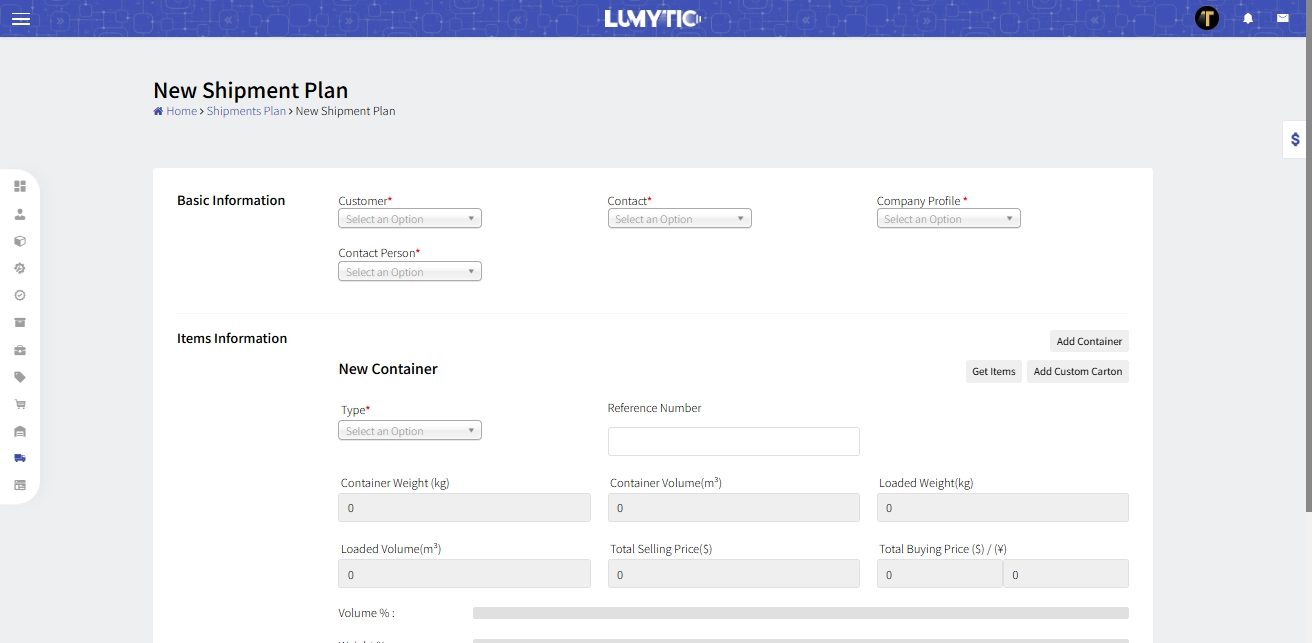This screenshot has height=643, width=1312.
Task: Open the container Type dropdown
Action: pyautogui.click(x=409, y=430)
